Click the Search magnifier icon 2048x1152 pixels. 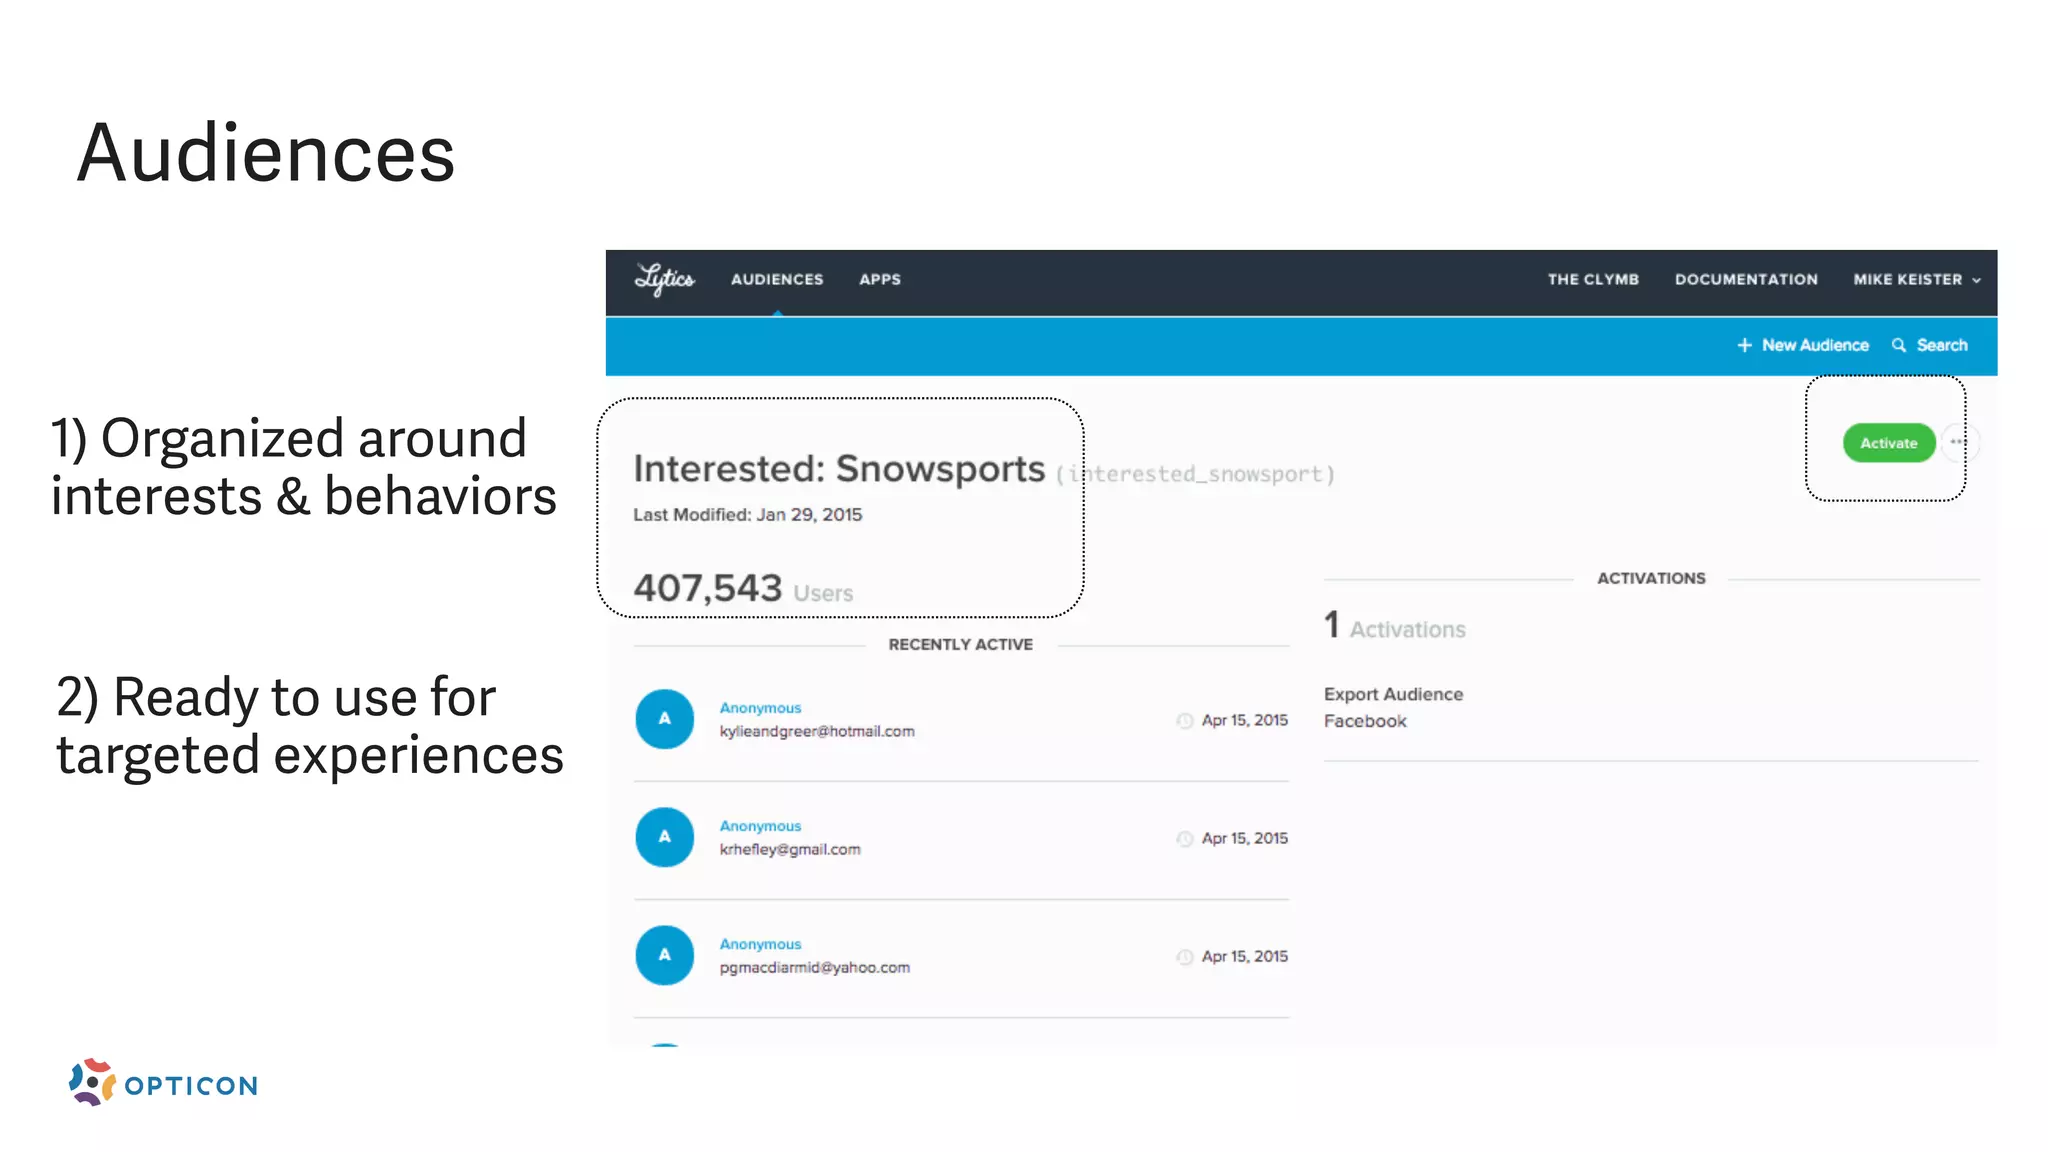pyautogui.click(x=1898, y=345)
